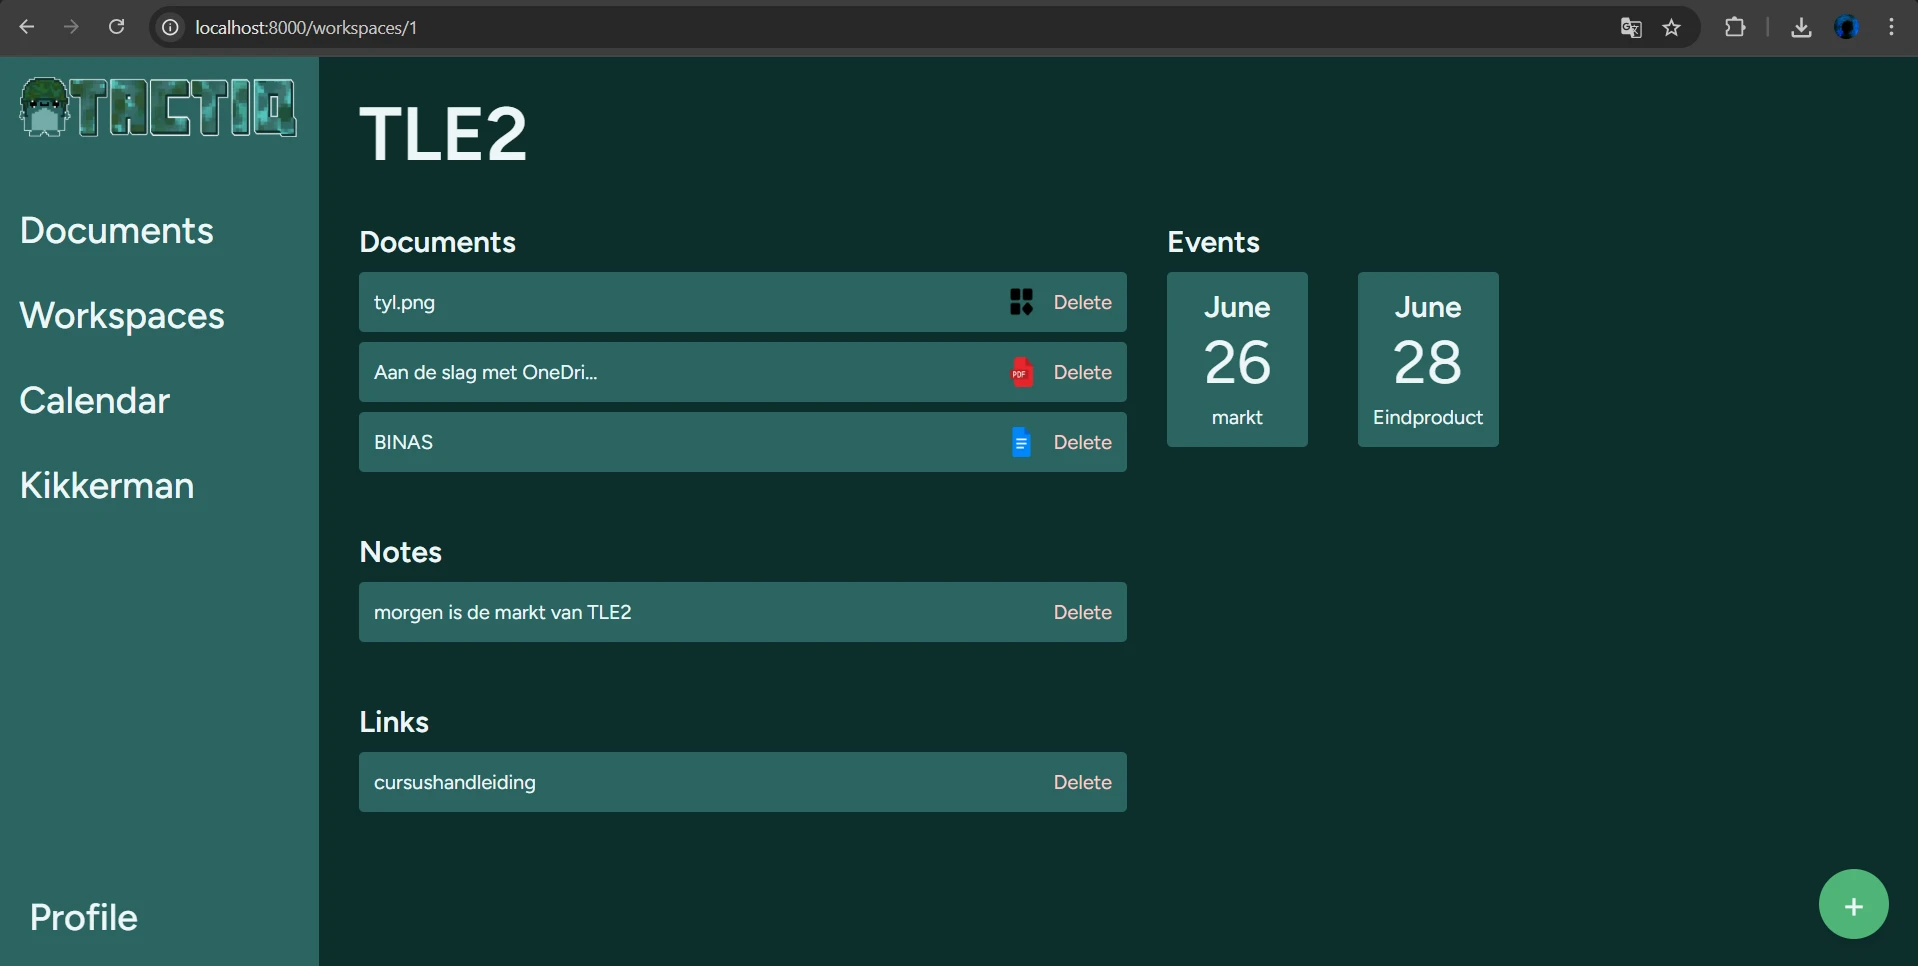Open the browser extensions icon

(1735, 27)
